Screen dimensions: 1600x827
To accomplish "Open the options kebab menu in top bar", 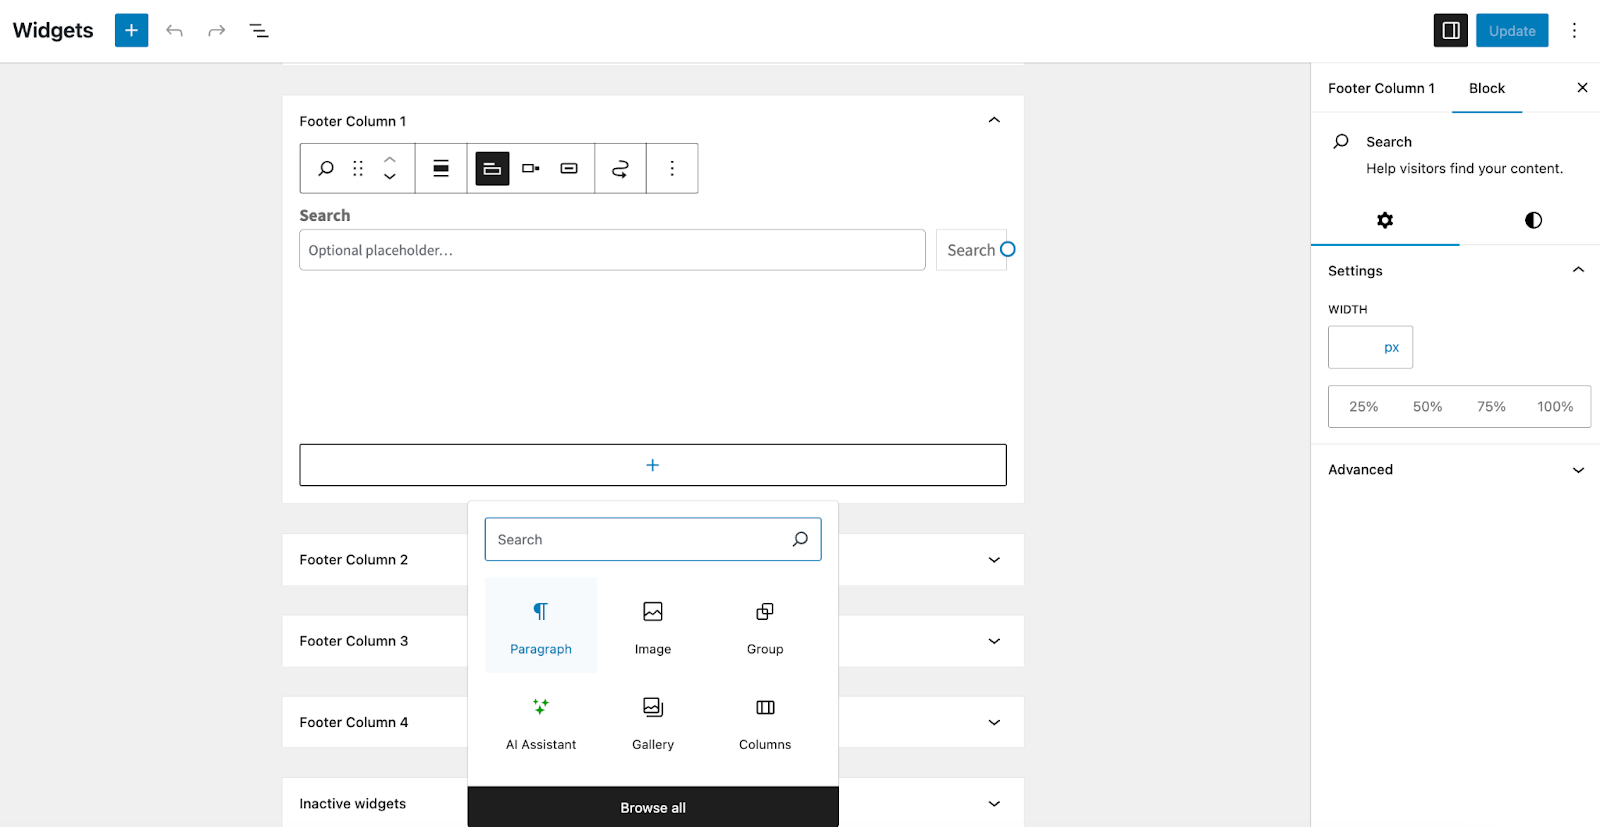I will click(1574, 30).
